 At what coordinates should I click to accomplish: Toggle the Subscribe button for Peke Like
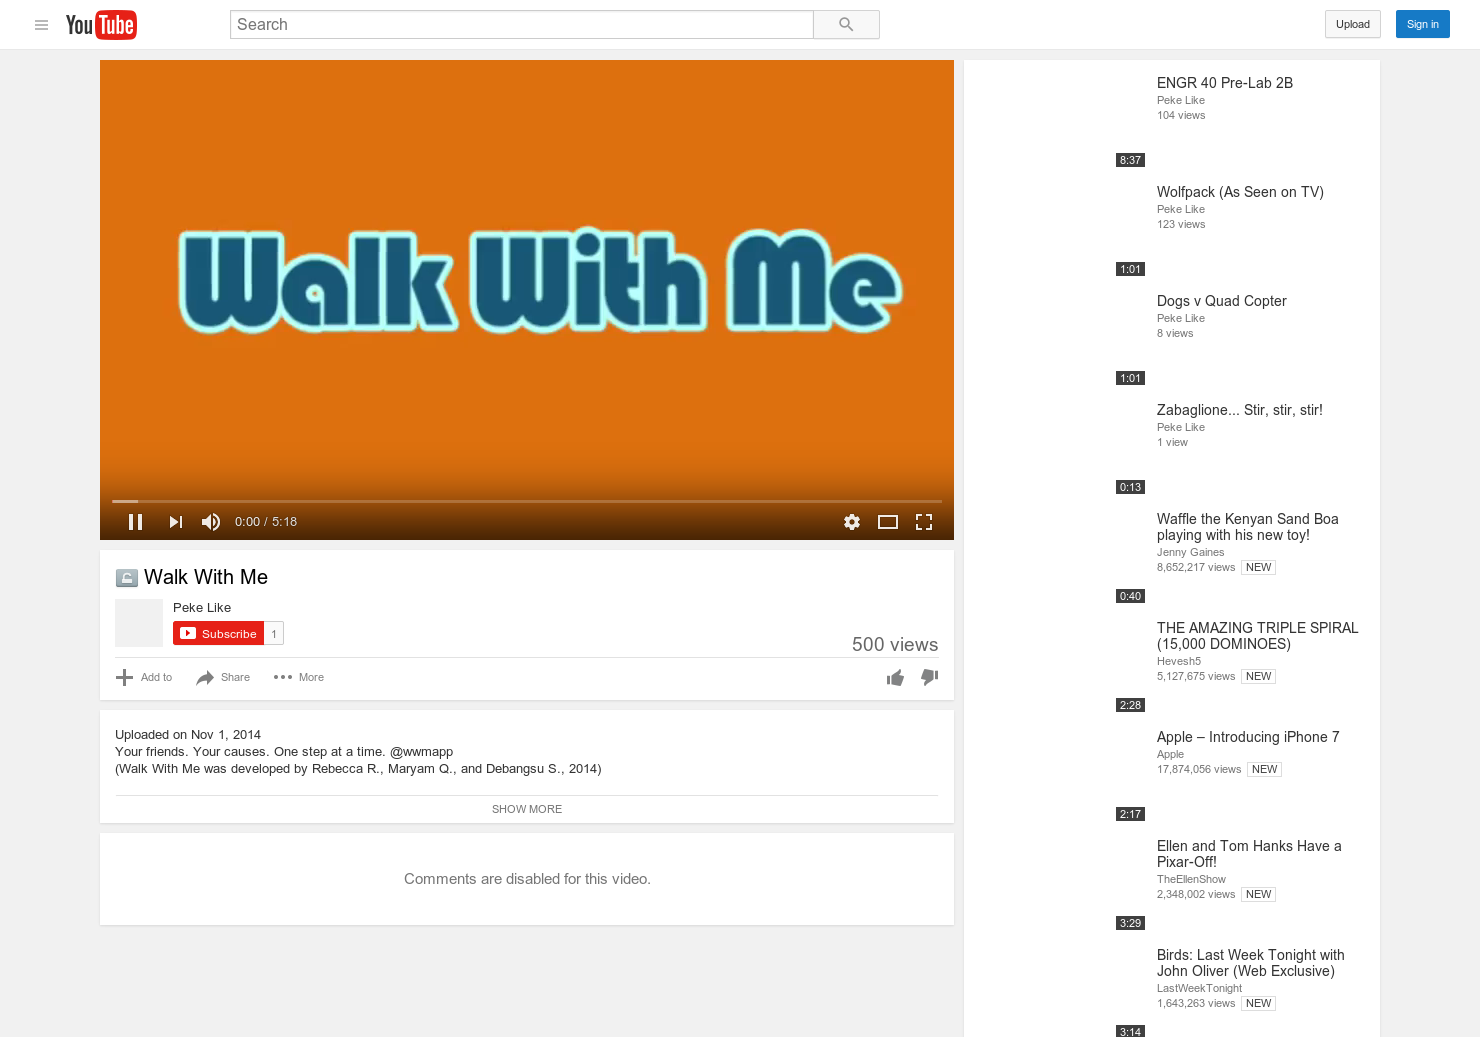218,633
